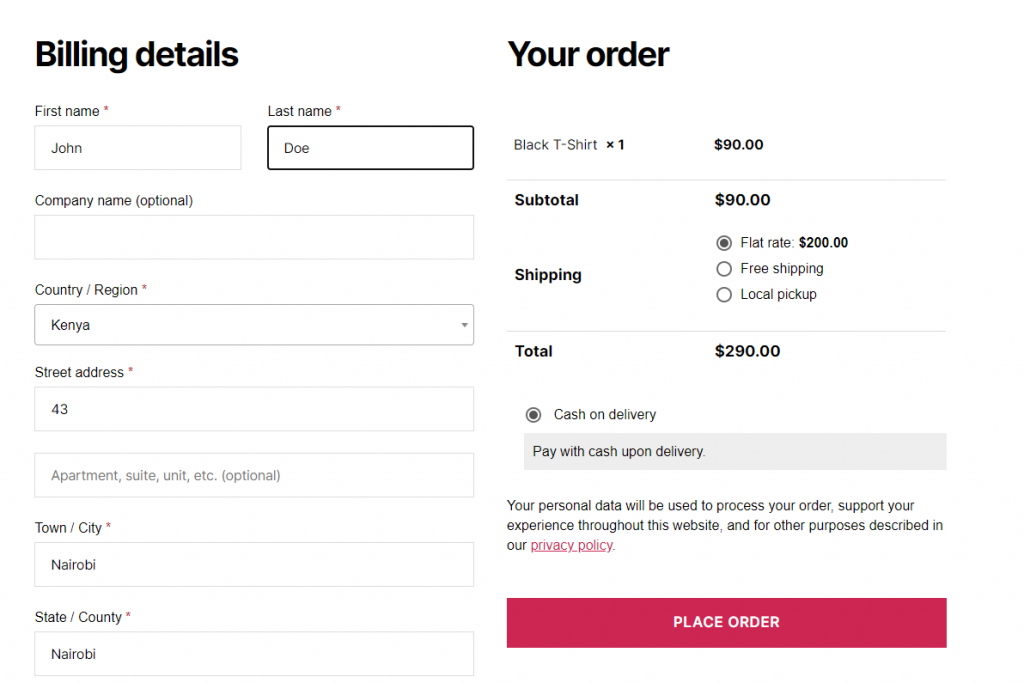This screenshot has height=683, width=1024.
Task: Select the Street address field showing 43
Action: pos(254,409)
